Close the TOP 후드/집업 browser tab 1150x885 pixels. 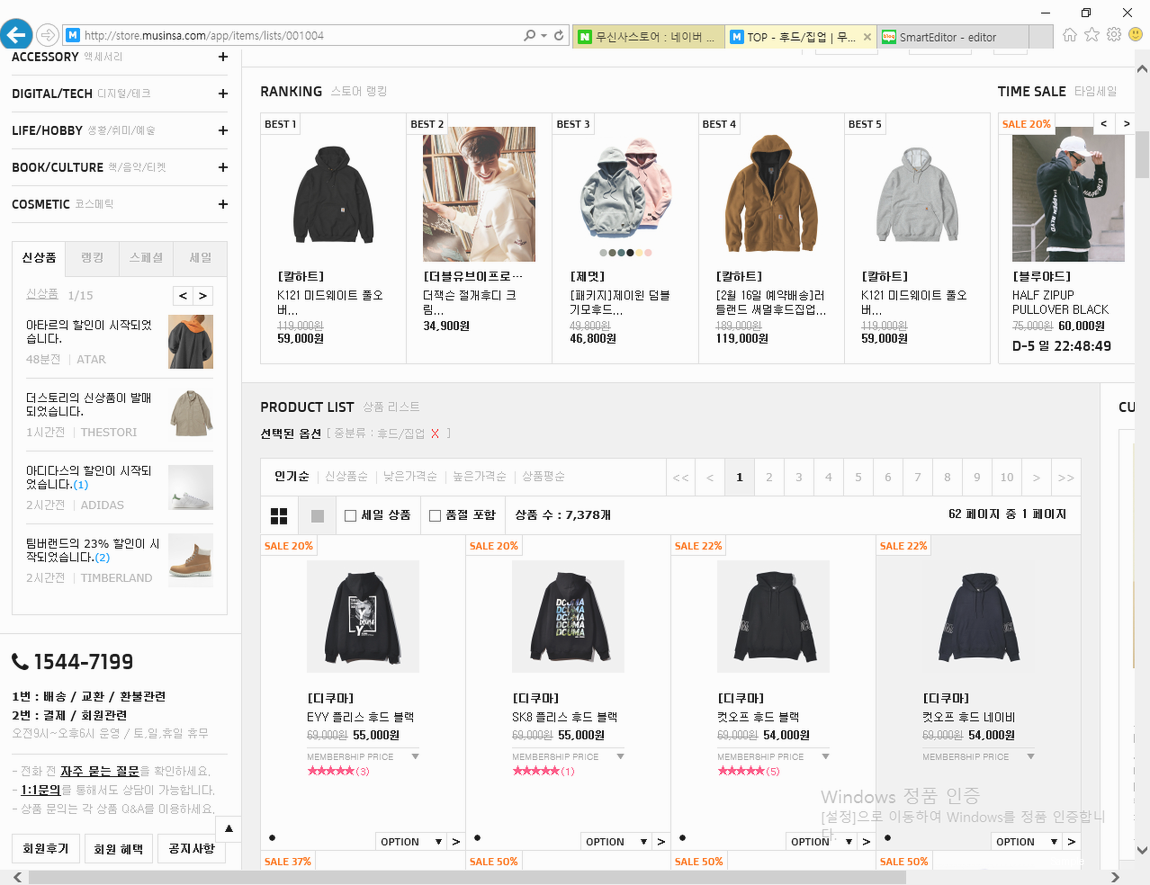(867, 37)
